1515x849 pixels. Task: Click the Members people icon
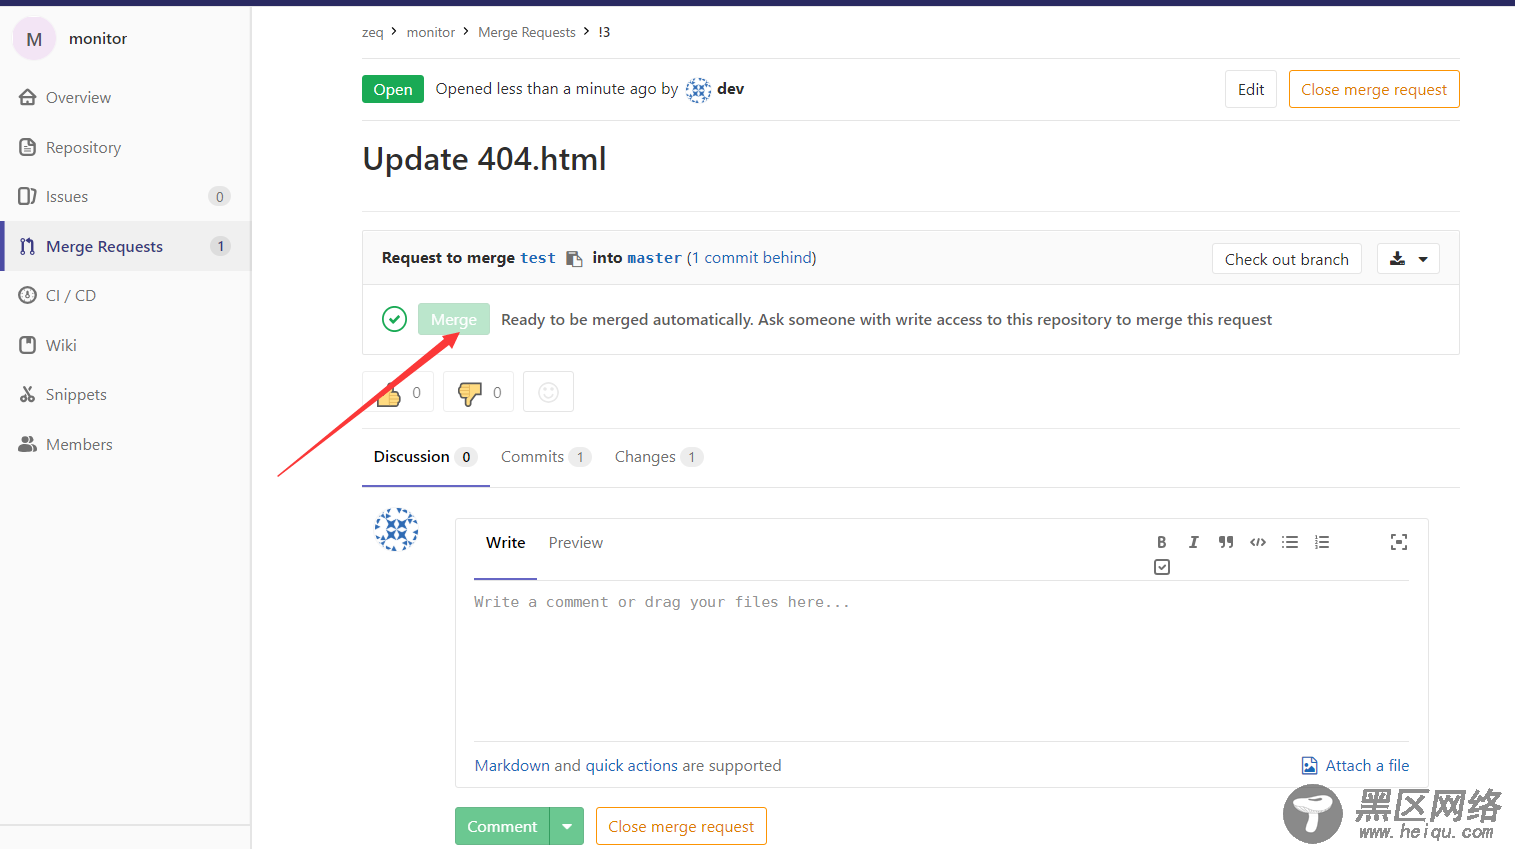tap(28, 444)
